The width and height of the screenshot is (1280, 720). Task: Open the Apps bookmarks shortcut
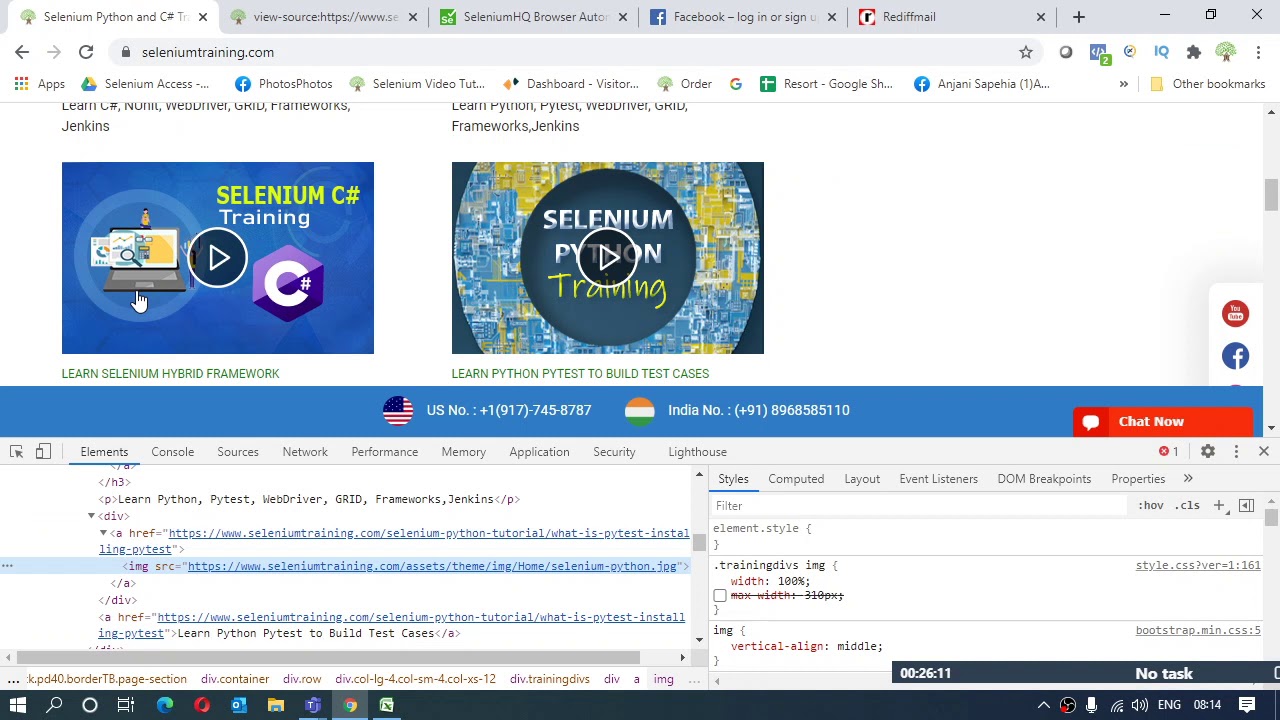[x=40, y=84]
